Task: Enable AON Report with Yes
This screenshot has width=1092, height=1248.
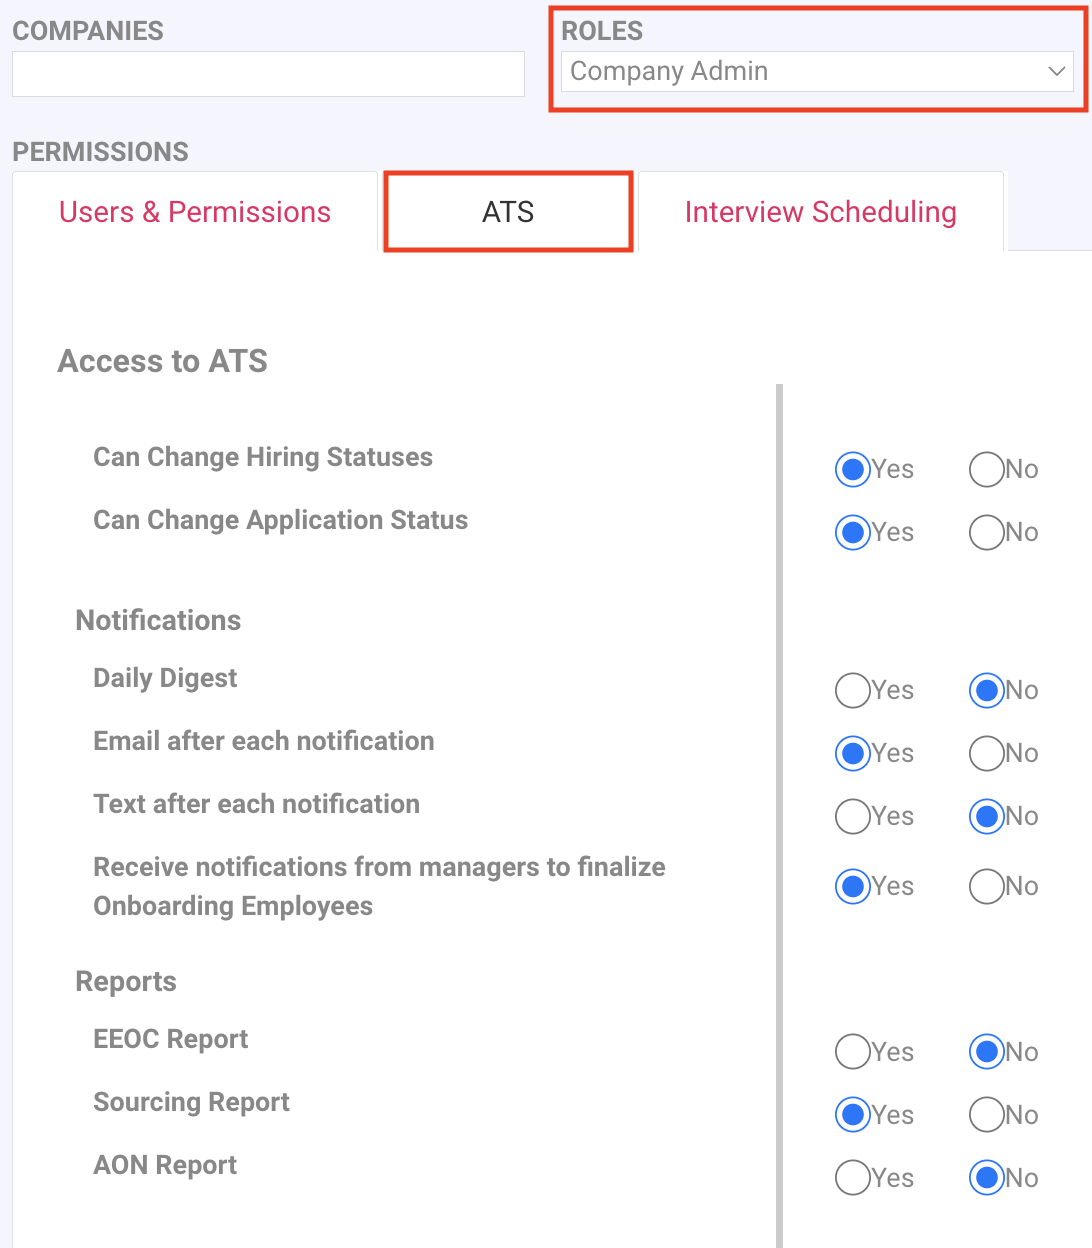Action: tap(852, 1178)
